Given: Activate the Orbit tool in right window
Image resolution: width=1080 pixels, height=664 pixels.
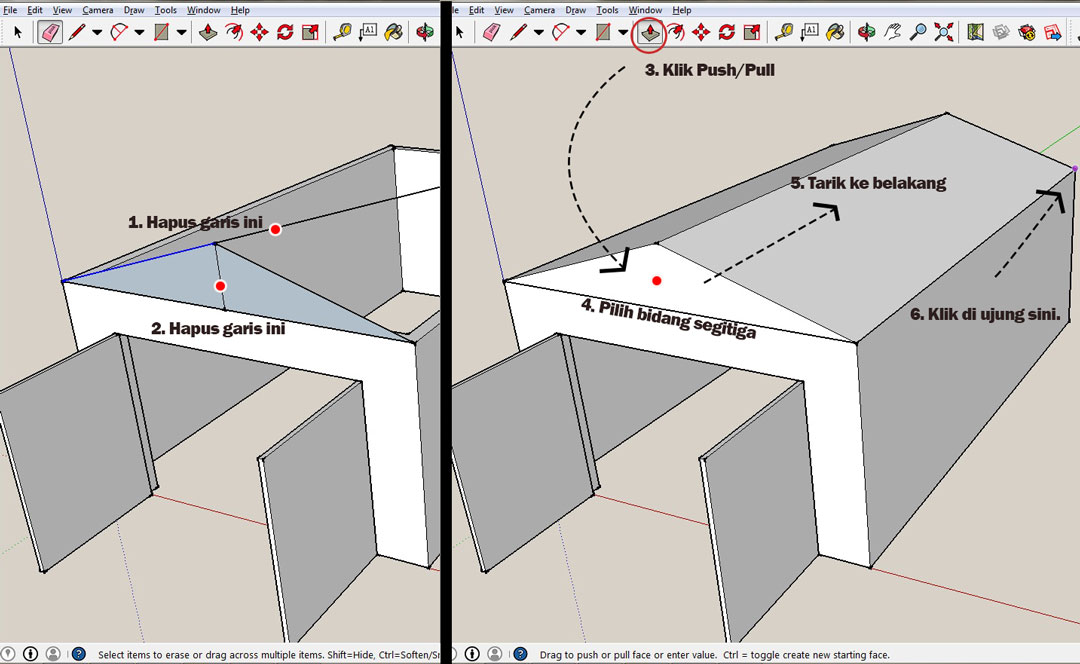Looking at the screenshot, I should click(x=866, y=32).
